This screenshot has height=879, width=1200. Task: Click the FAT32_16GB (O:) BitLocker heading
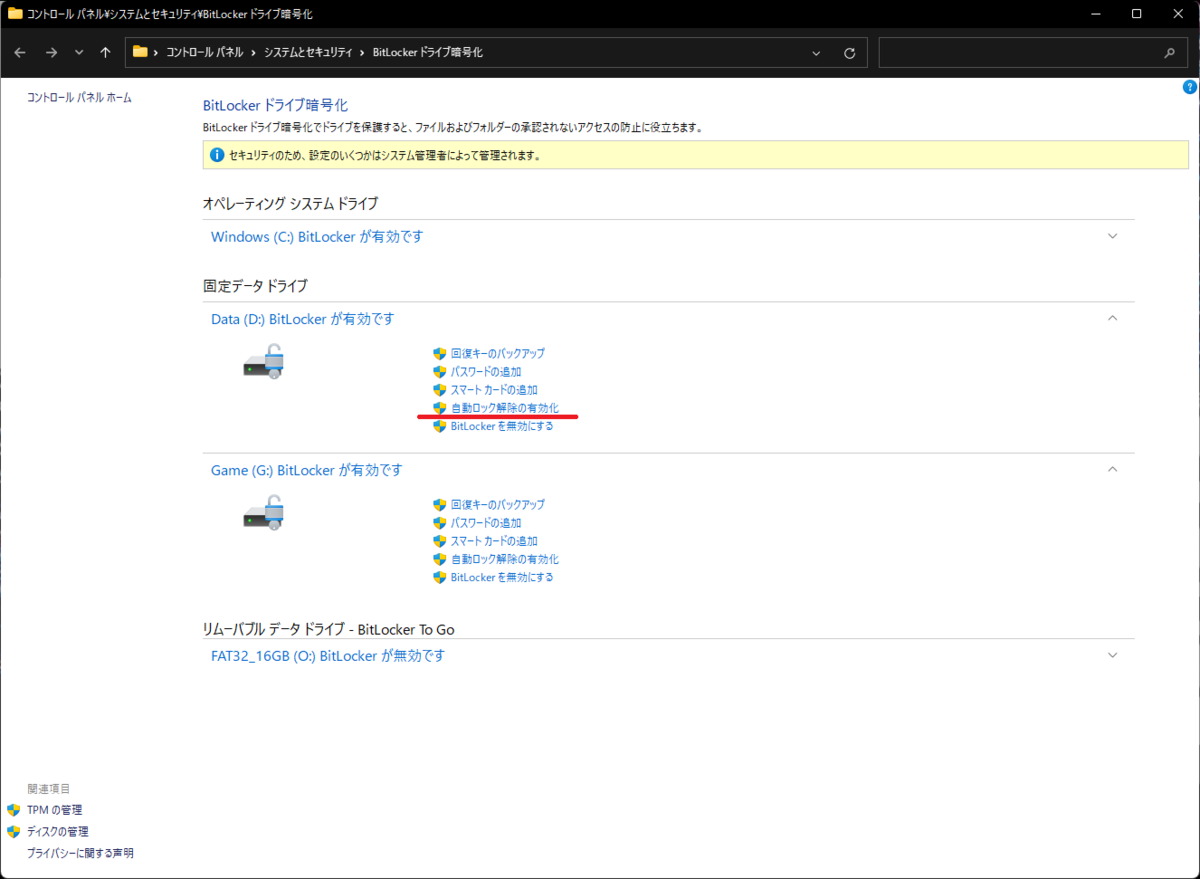click(328, 656)
